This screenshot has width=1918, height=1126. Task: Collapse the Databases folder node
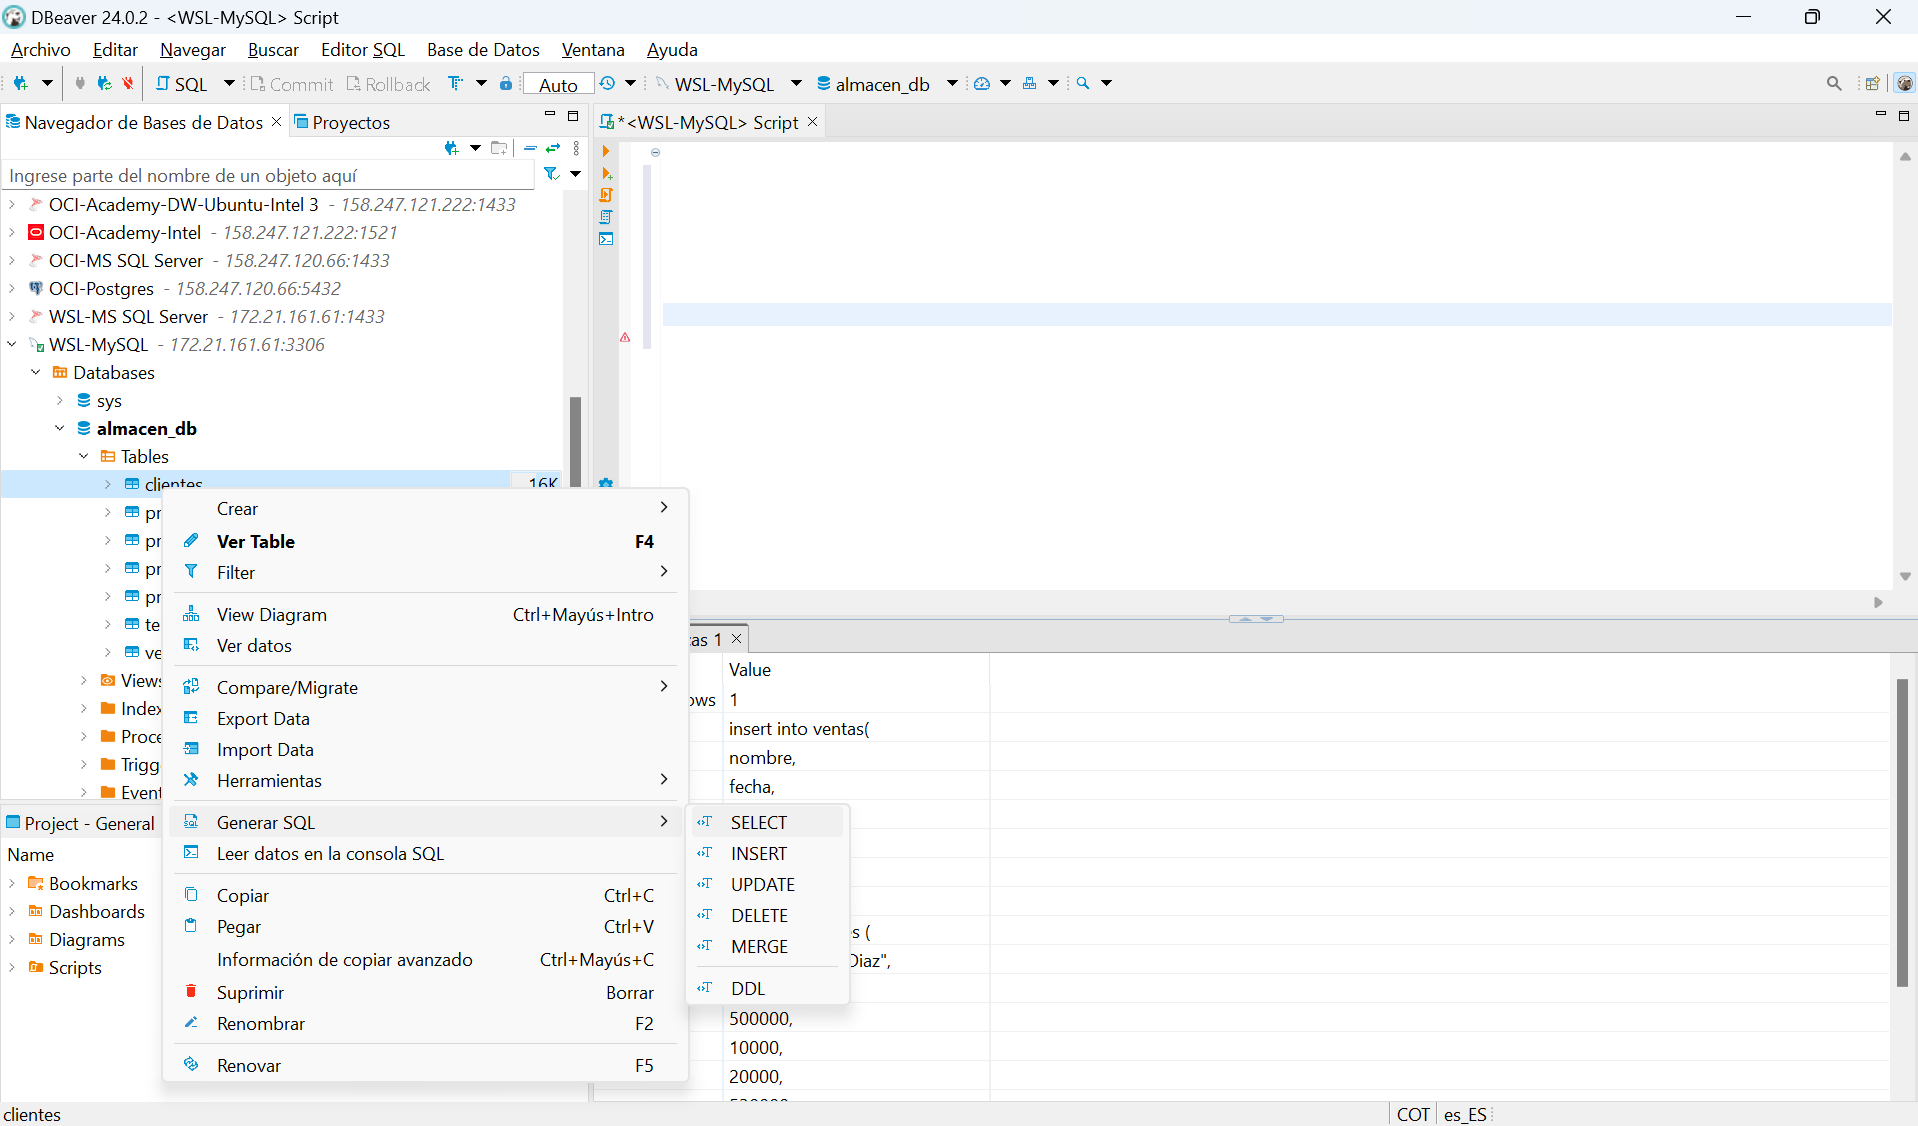click(x=36, y=373)
